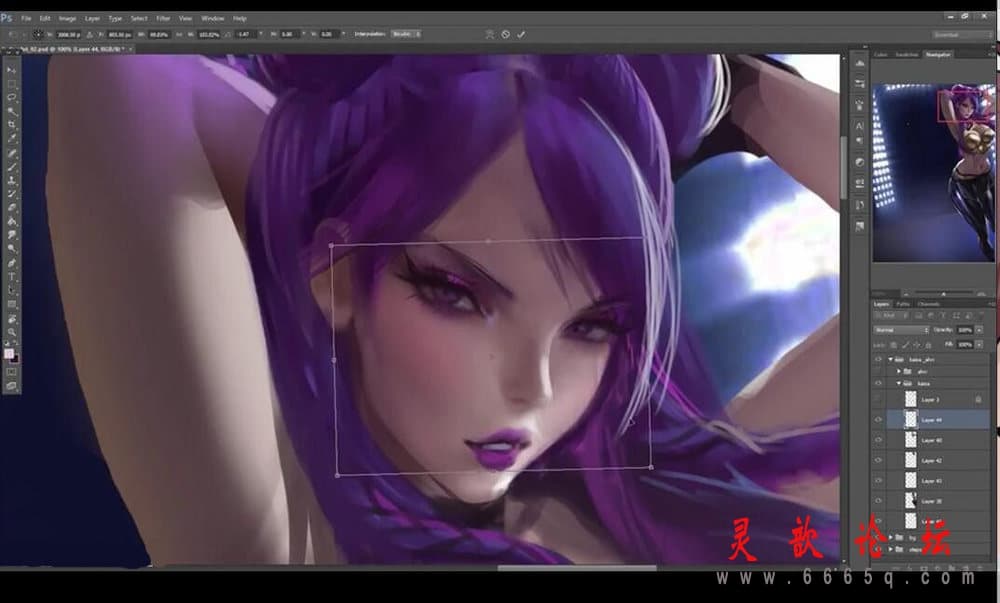Switch to the Swatches tab
The image size is (1000, 603).
click(x=906, y=55)
